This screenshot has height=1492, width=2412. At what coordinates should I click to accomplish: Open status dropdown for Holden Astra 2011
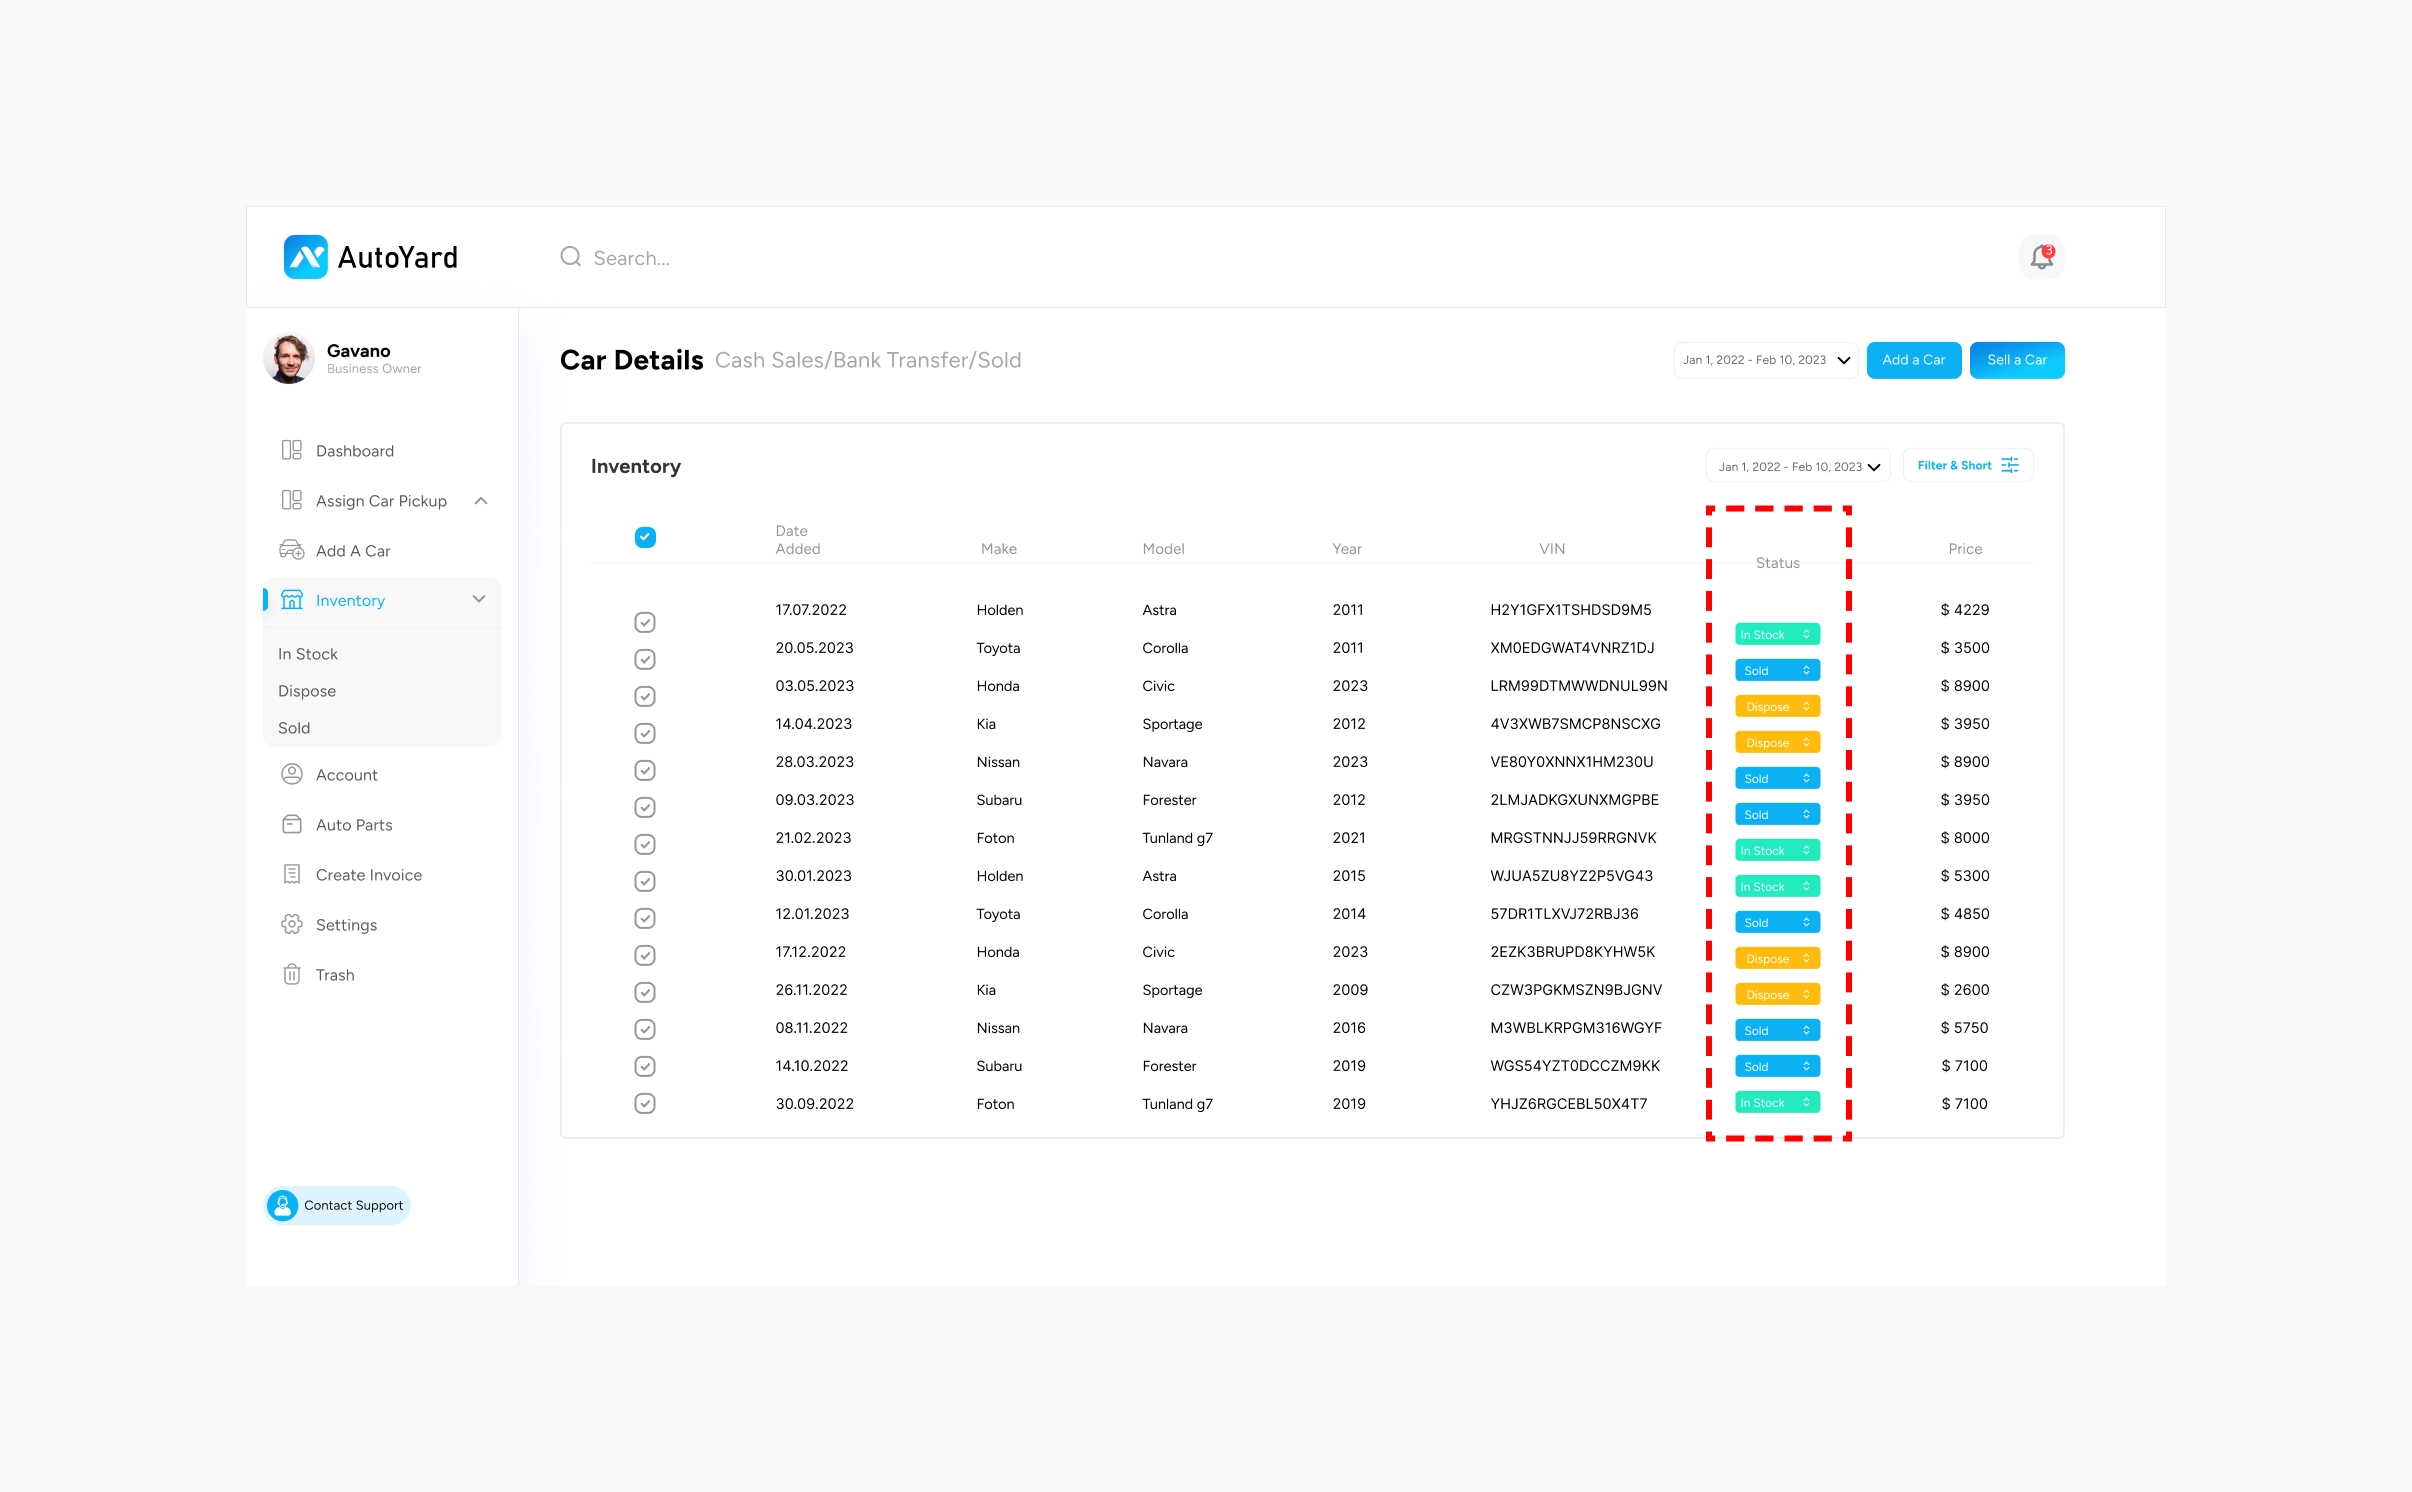click(x=1777, y=634)
